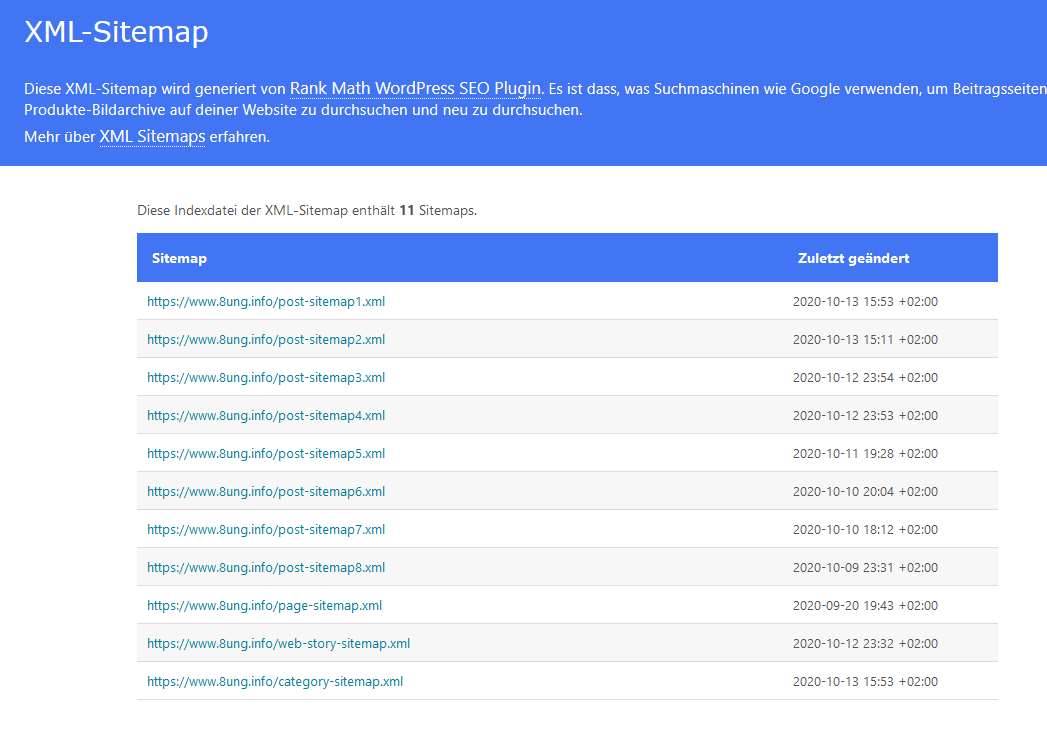Open post-sitemap5.xml
Image resolution: width=1047 pixels, height=744 pixels.
click(x=266, y=453)
